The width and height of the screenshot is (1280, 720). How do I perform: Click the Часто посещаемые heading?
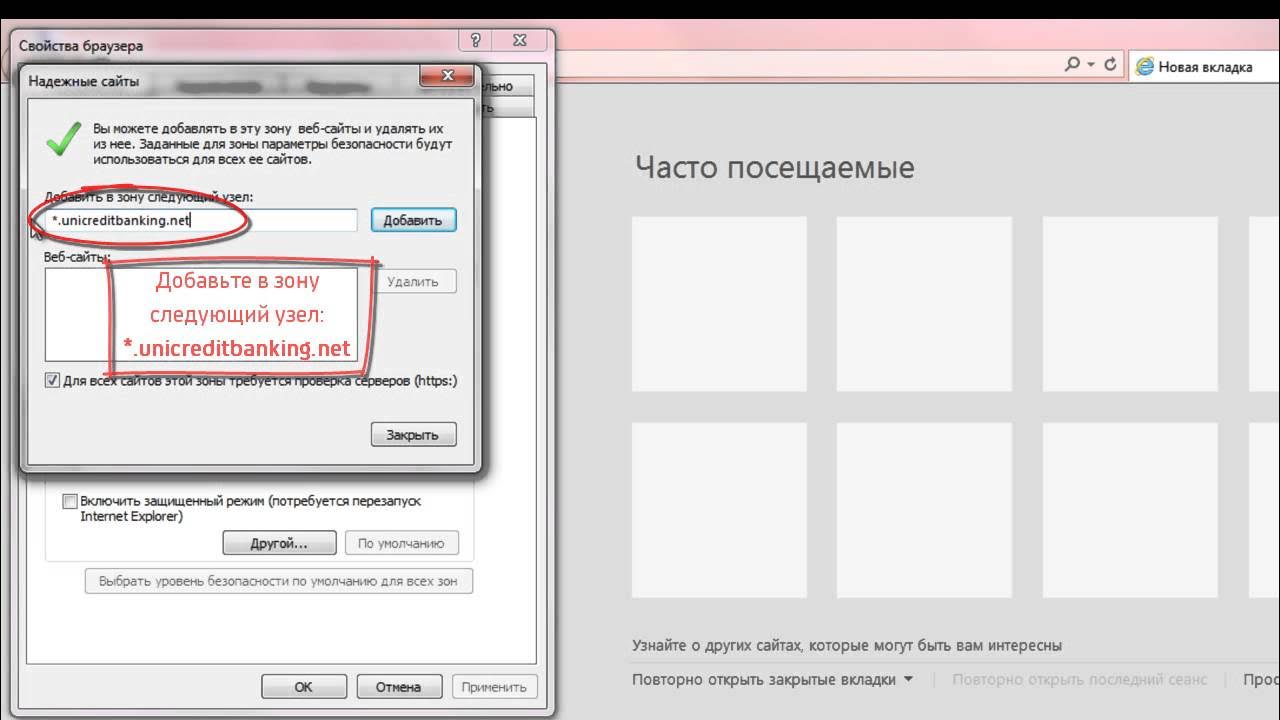point(774,167)
